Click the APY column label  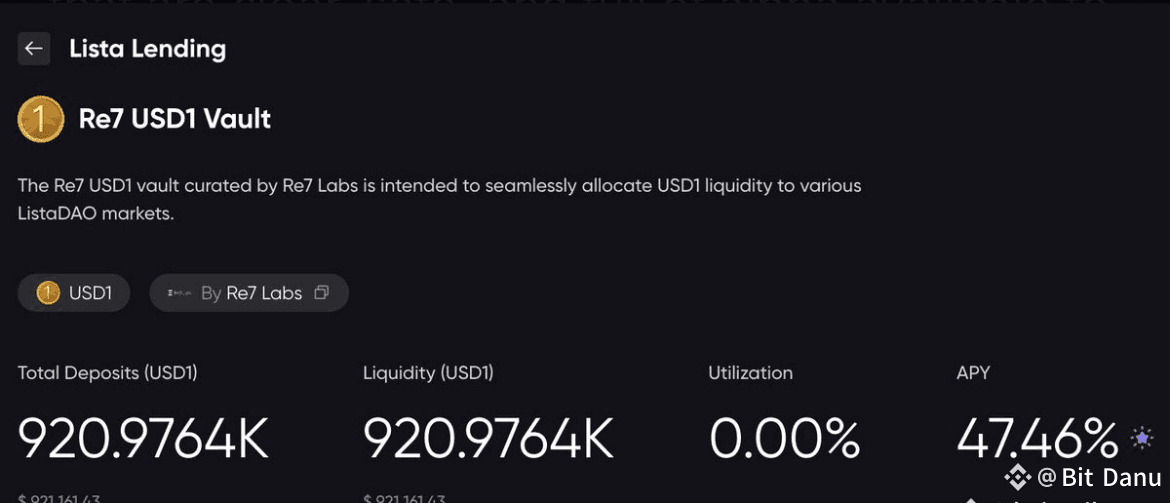973,373
